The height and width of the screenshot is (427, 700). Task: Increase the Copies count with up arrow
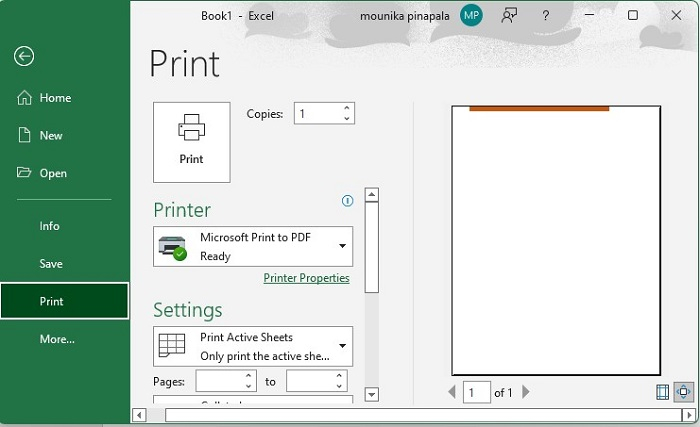coord(346,108)
